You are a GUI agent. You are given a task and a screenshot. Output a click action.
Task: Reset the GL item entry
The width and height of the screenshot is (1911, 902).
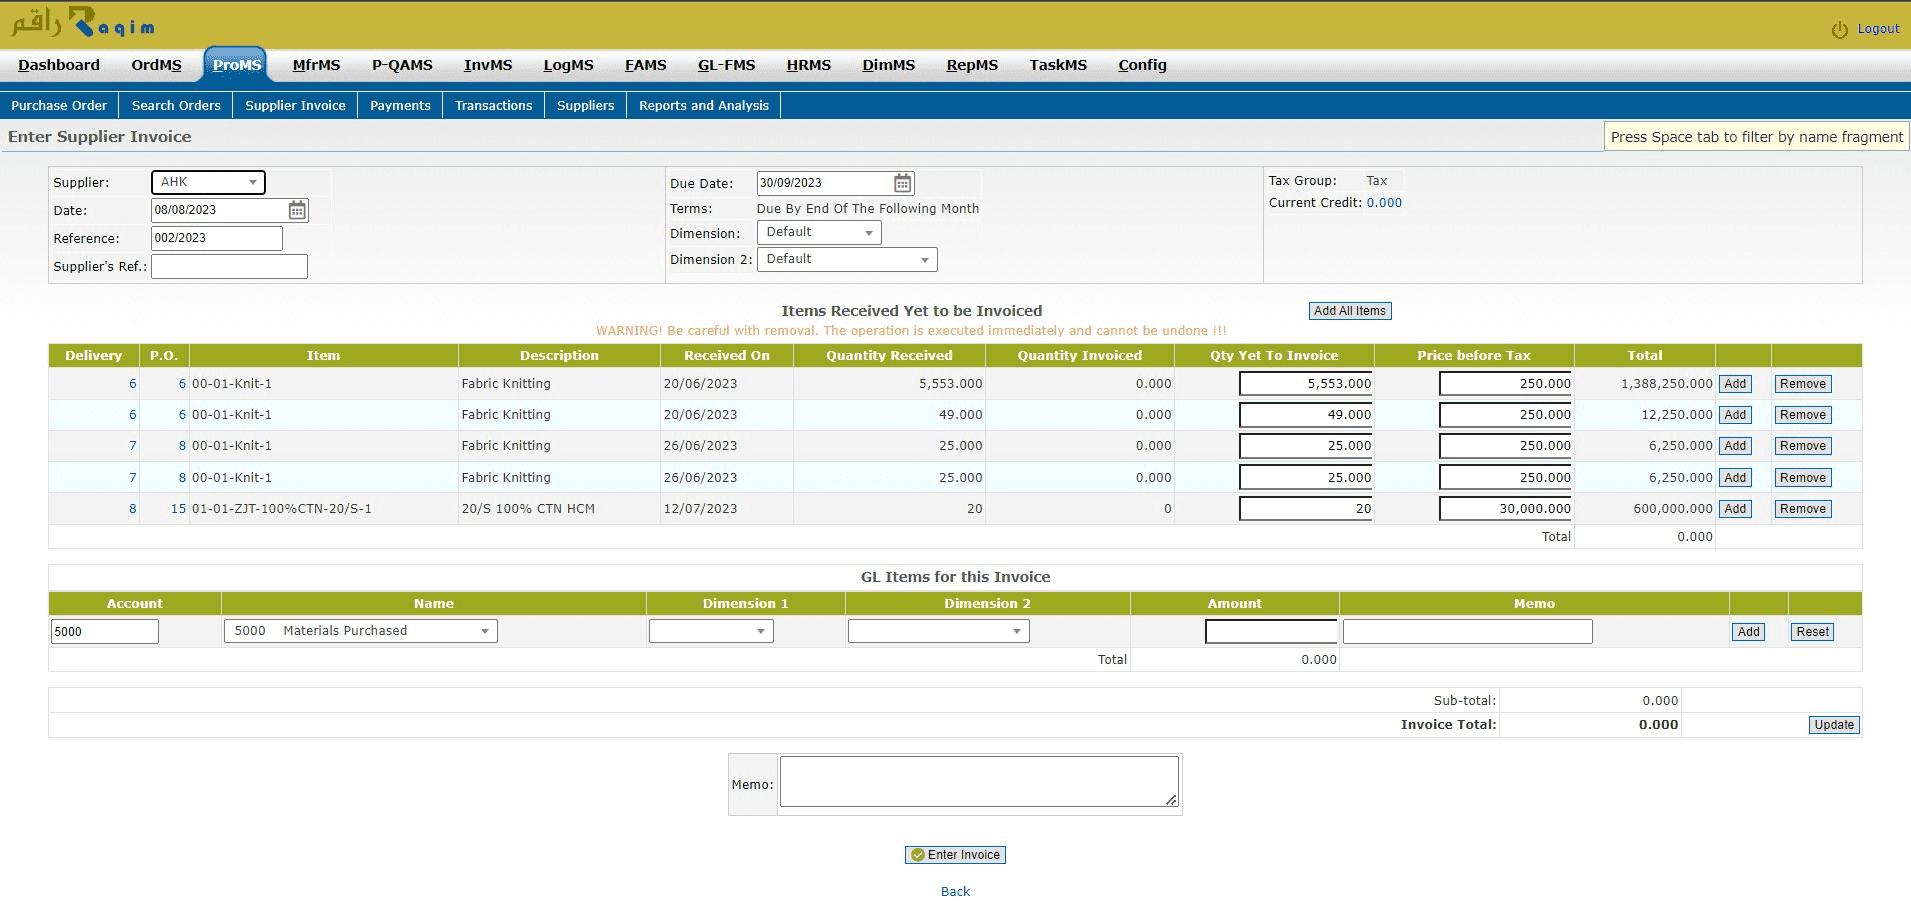point(1811,632)
